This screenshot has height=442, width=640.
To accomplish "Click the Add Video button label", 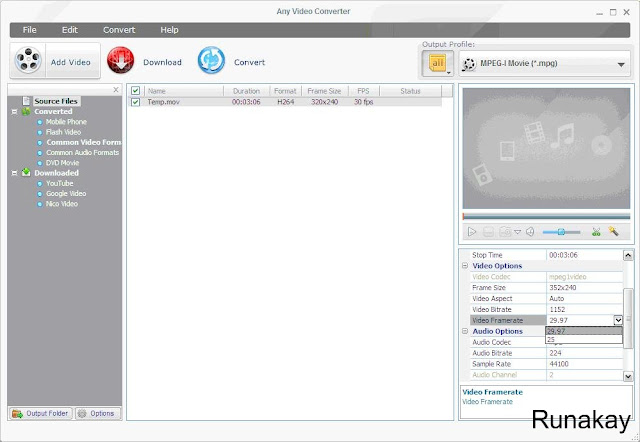I will point(71,62).
